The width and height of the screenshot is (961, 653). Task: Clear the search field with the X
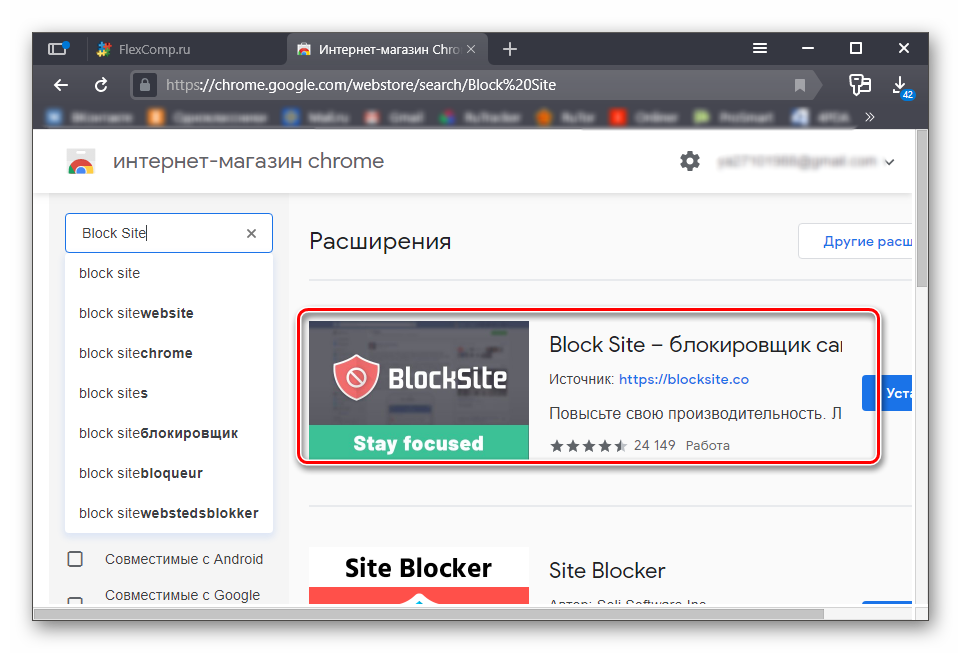[x=251, y=233]
